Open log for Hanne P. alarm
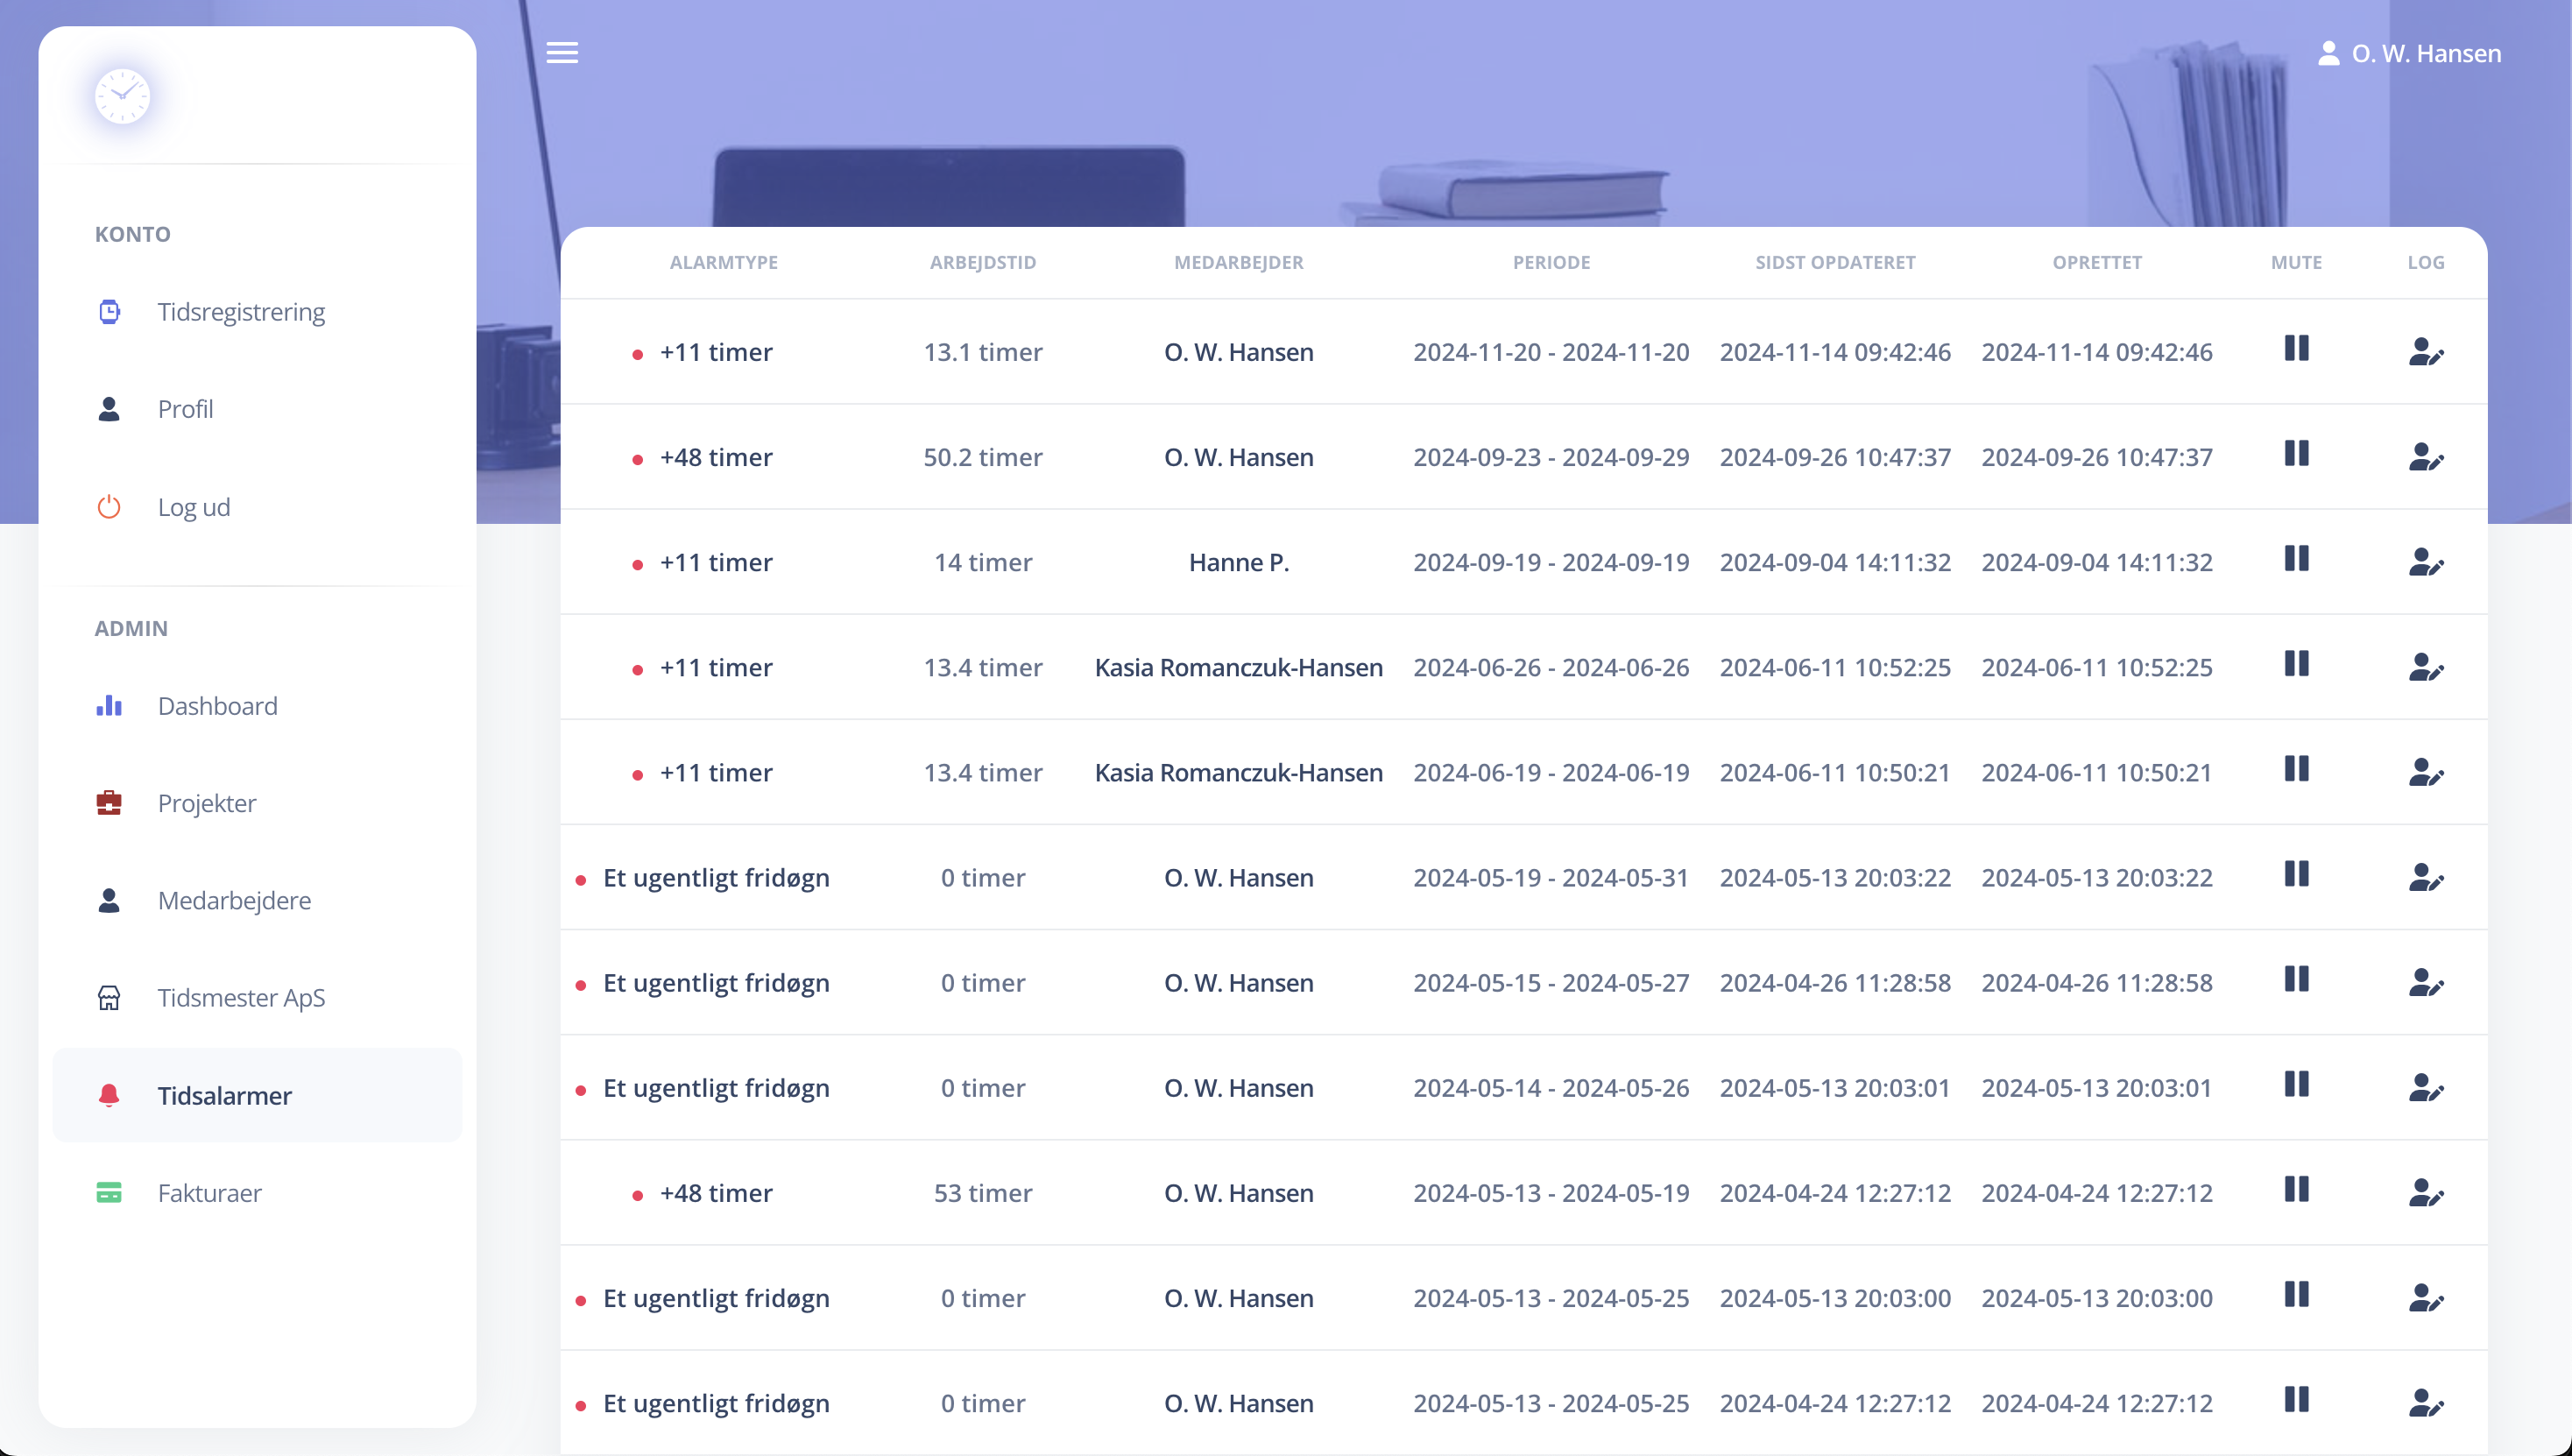Viewport: 2572px width, 1456px height. coord(2425,562)
